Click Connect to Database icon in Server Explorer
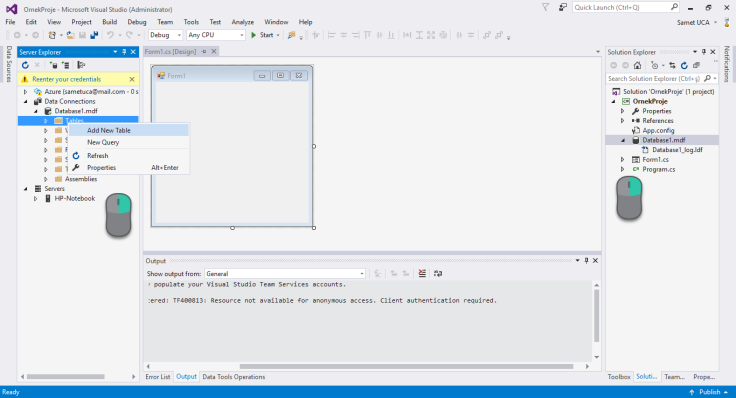736x398 pixels. [x=54, y=65]
